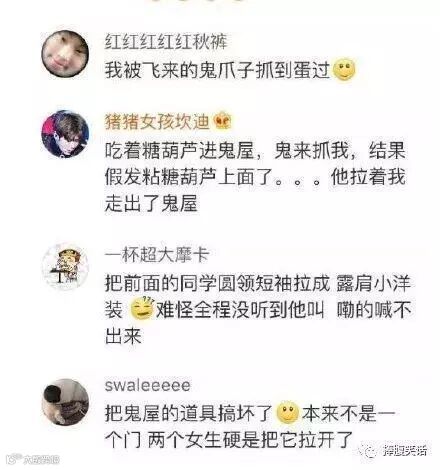Open avatar of user swaleeeee
This screenshot has height=470, width=440.
coord(65,402)
